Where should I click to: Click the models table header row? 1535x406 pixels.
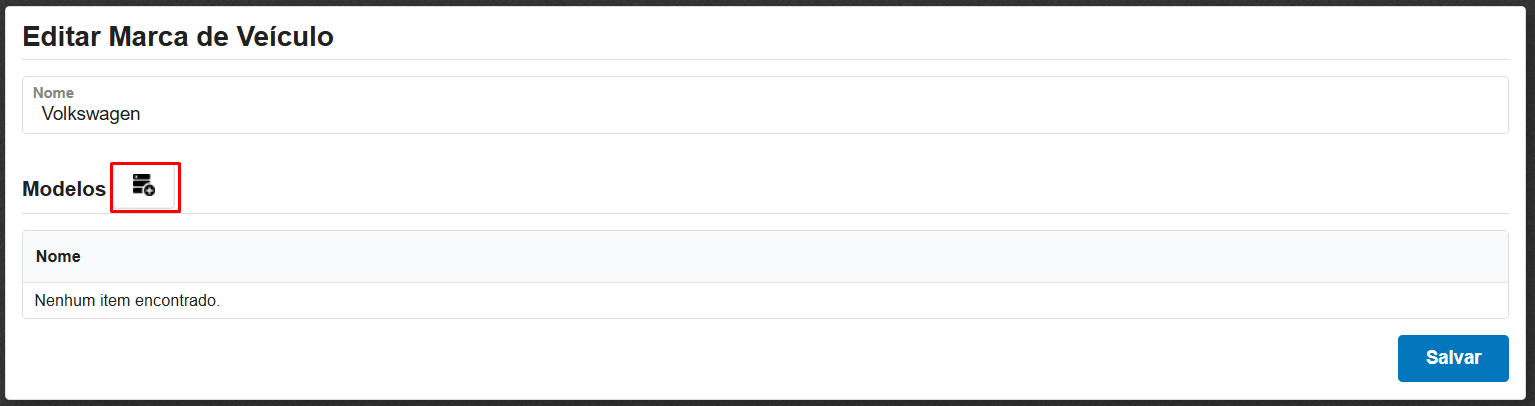click(764, 257)
